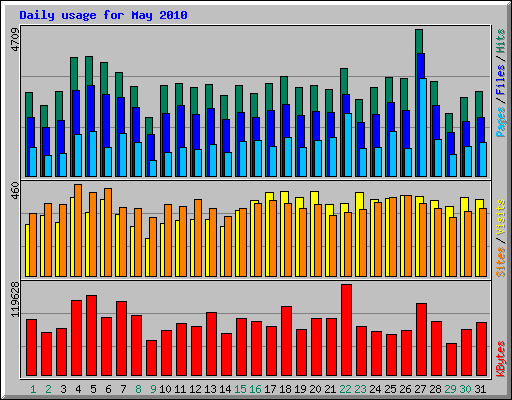Screen dimensions: 512x400
Task: Click day 31 on the x-axis
Action: [x=480, y=389]
